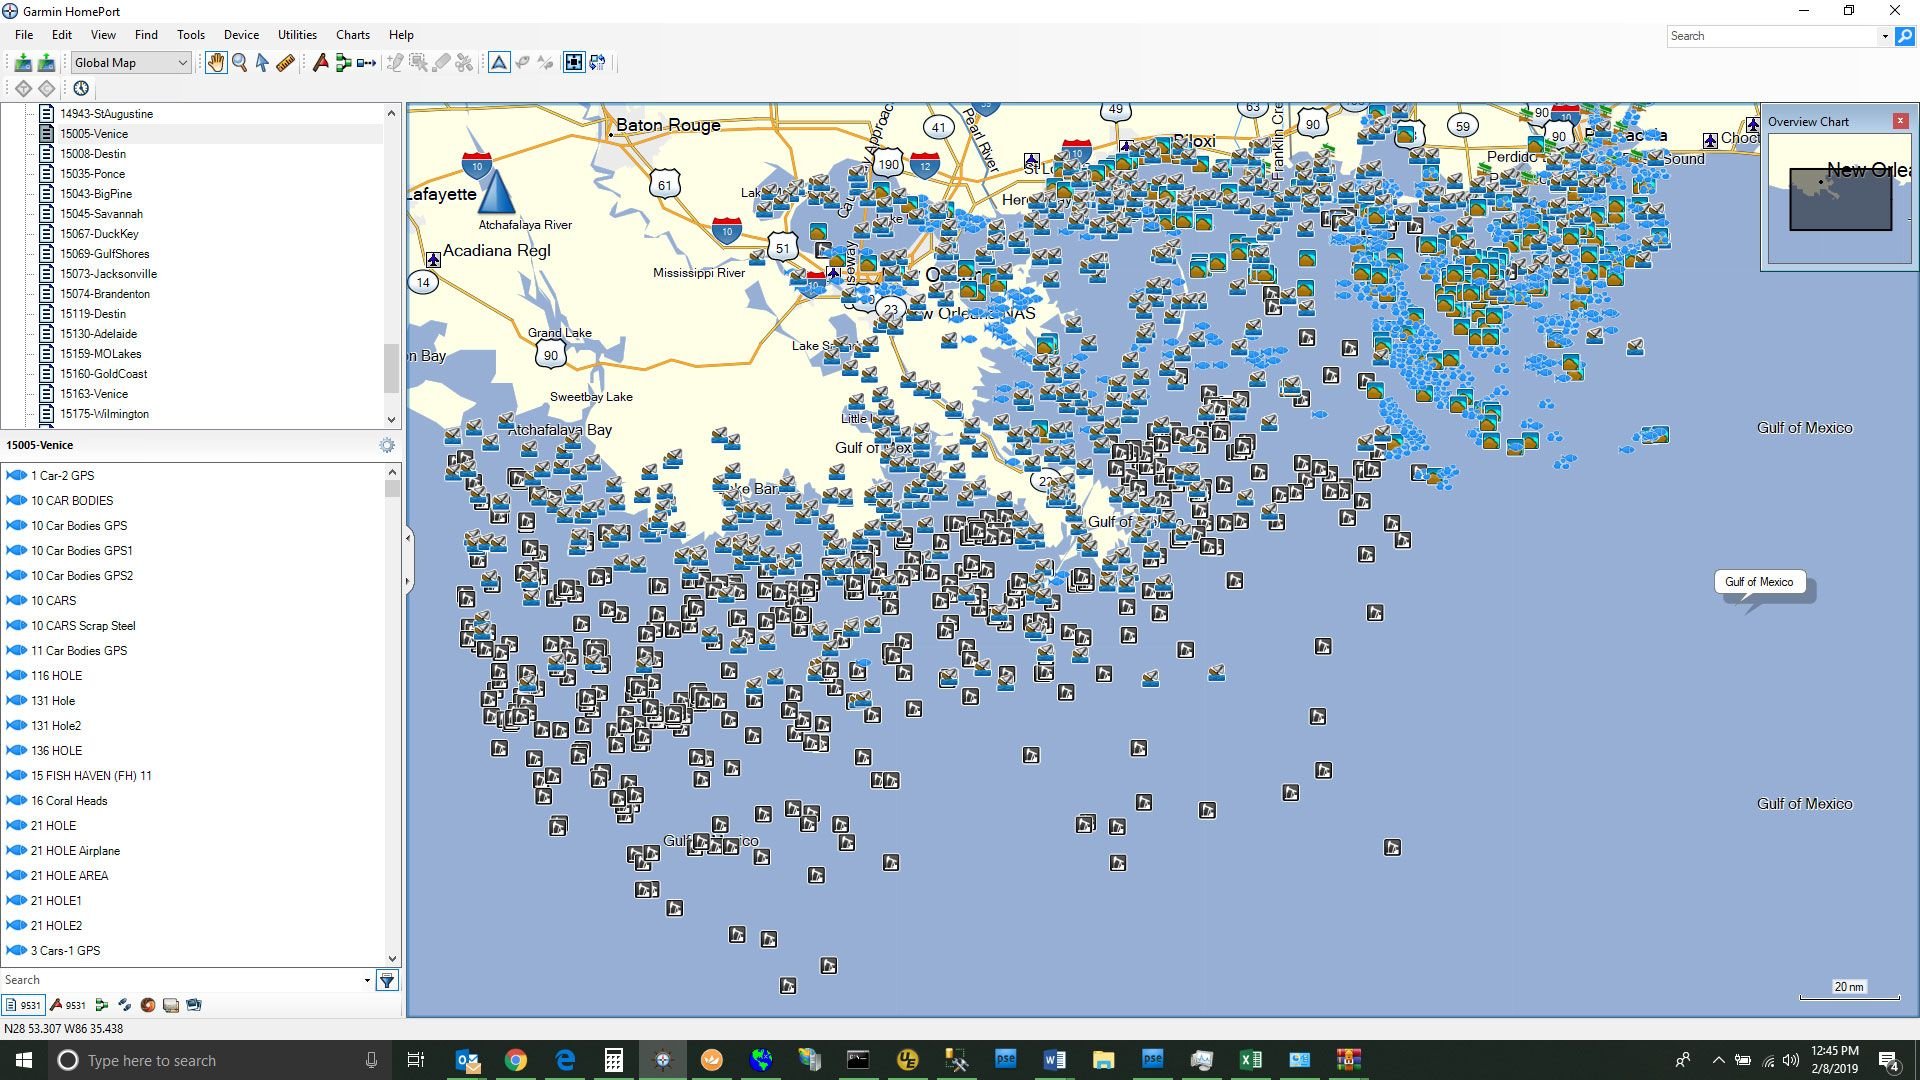Collapse left panel using upper splitter arrow
The width and height of the screenshot is (1920, 1080).
click(x=408, y=539)
